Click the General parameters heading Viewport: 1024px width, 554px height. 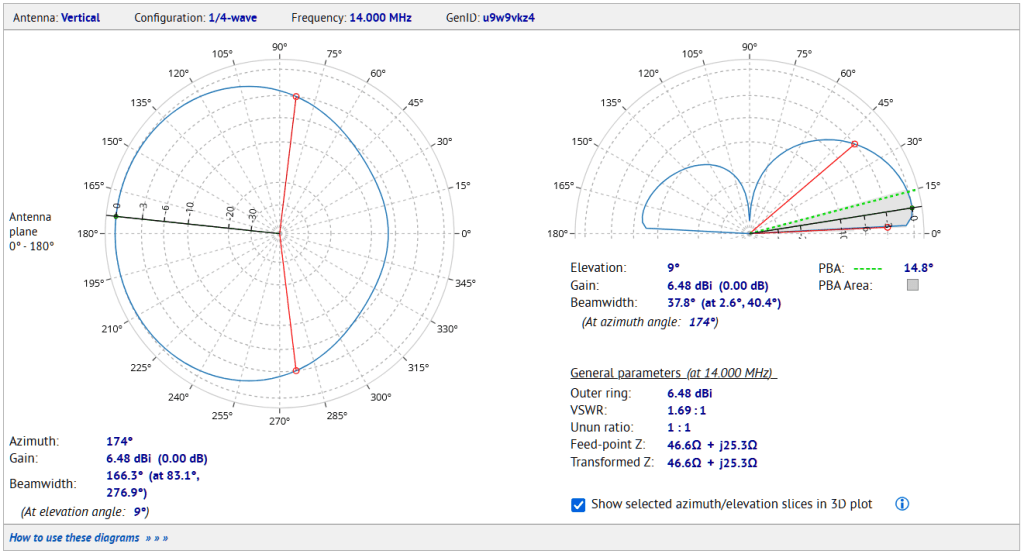tap(673, 372)
